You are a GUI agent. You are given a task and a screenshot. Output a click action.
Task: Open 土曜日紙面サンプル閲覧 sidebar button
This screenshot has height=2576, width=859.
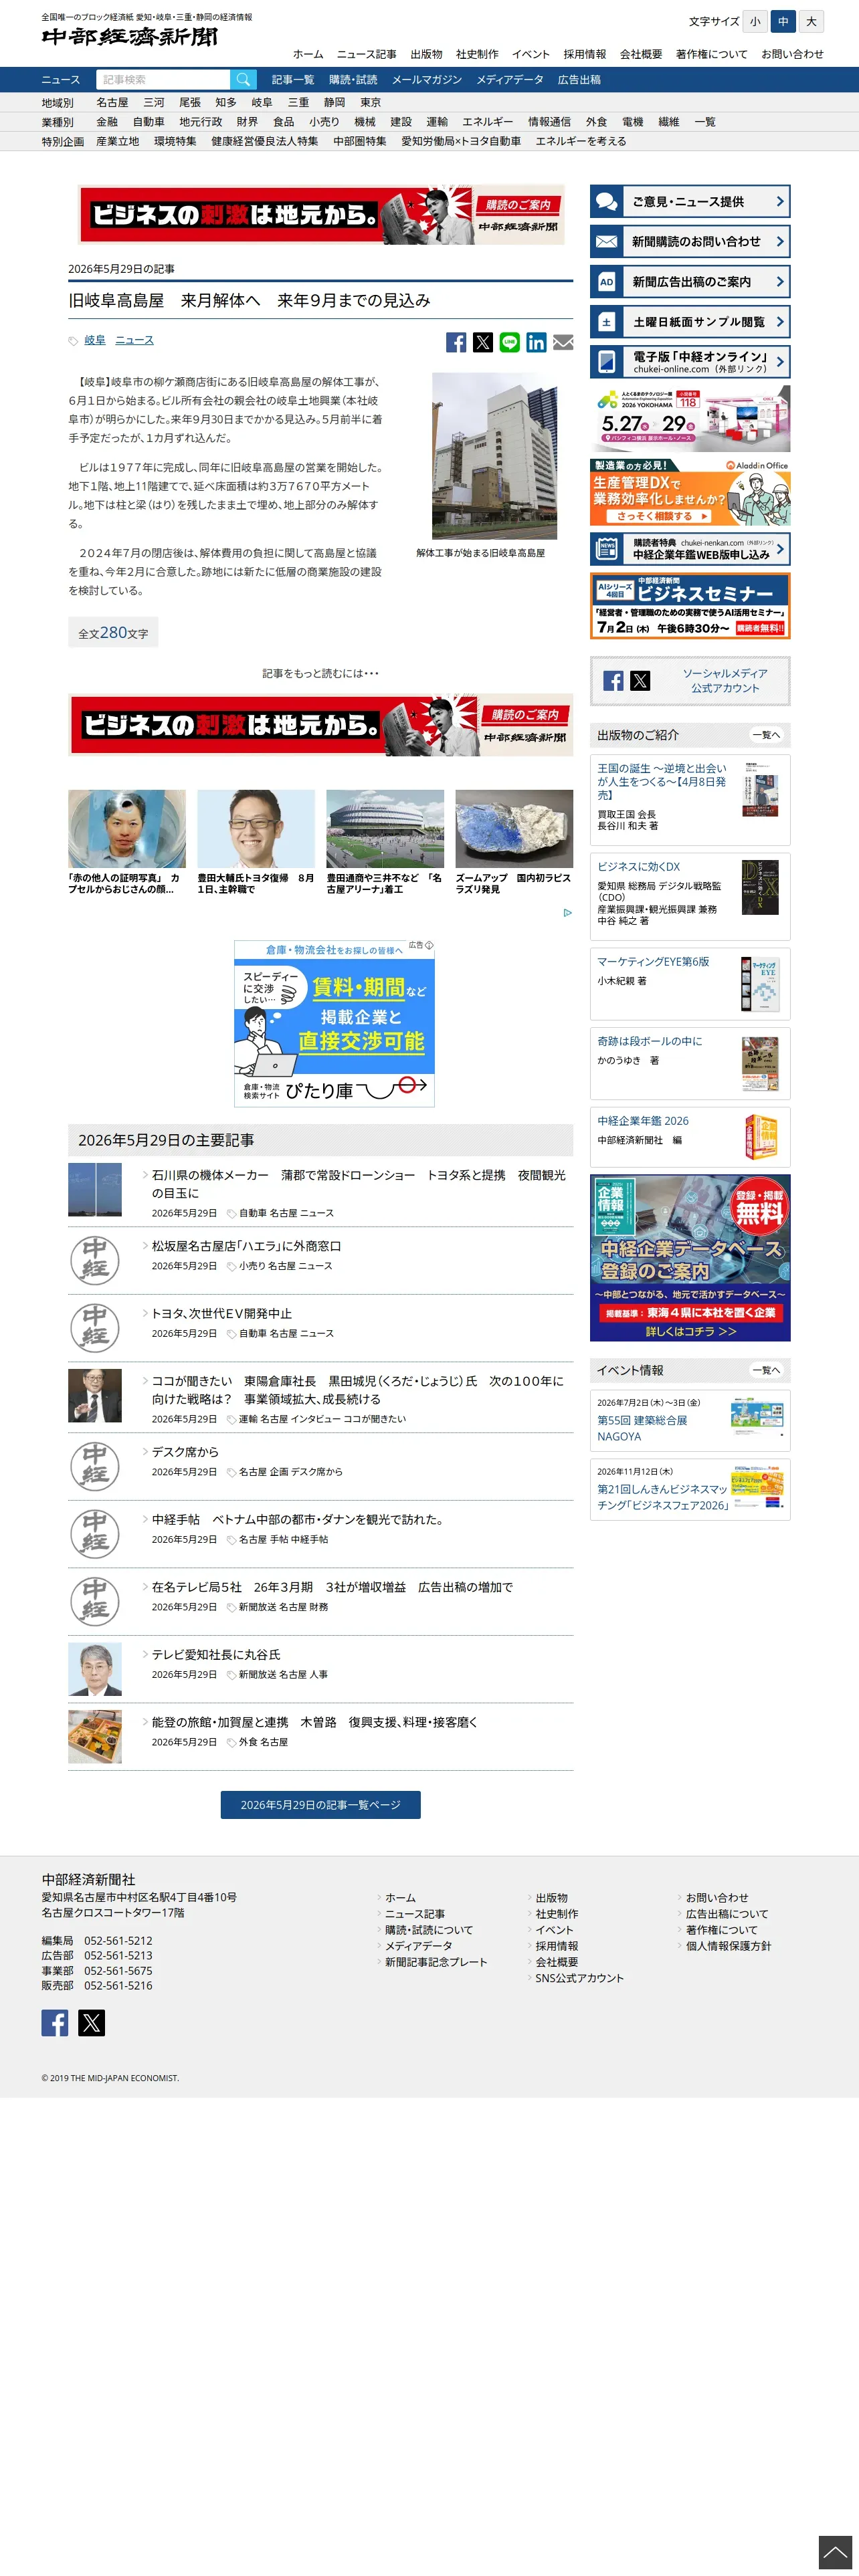tap(690, 322)
